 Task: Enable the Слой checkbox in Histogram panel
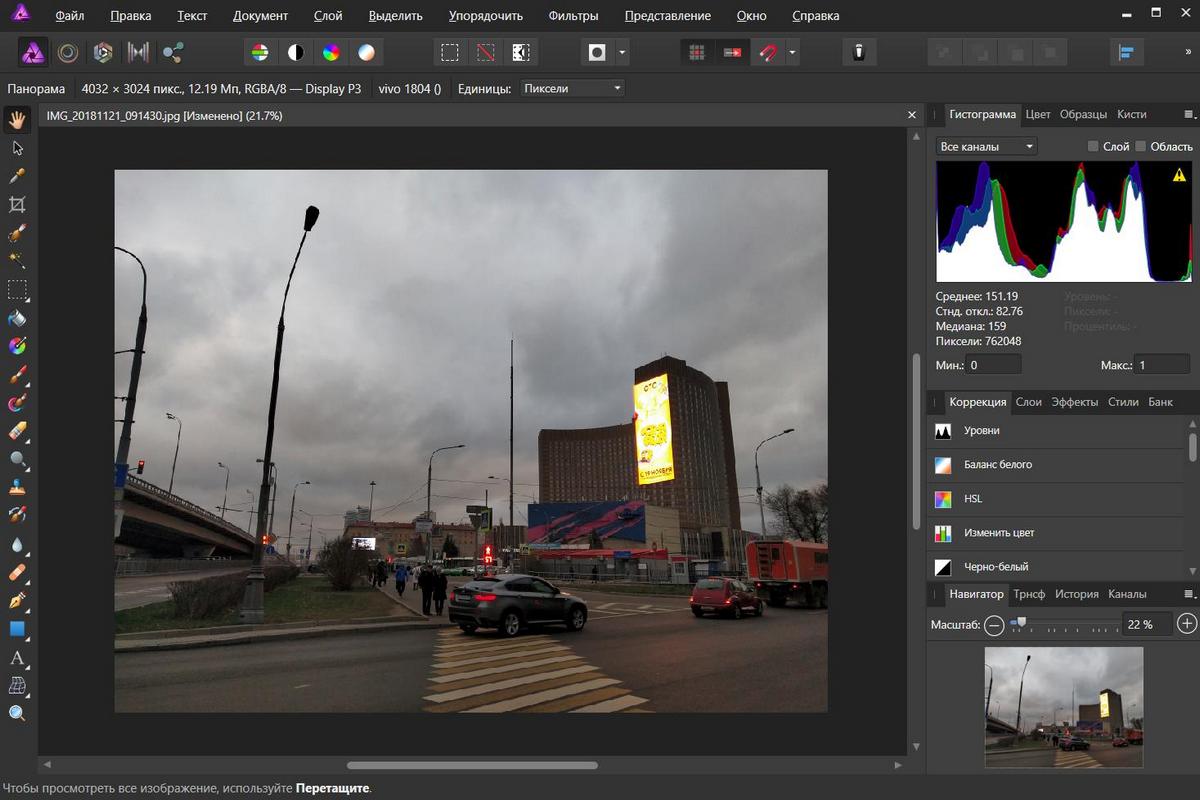pos(1094,146)
